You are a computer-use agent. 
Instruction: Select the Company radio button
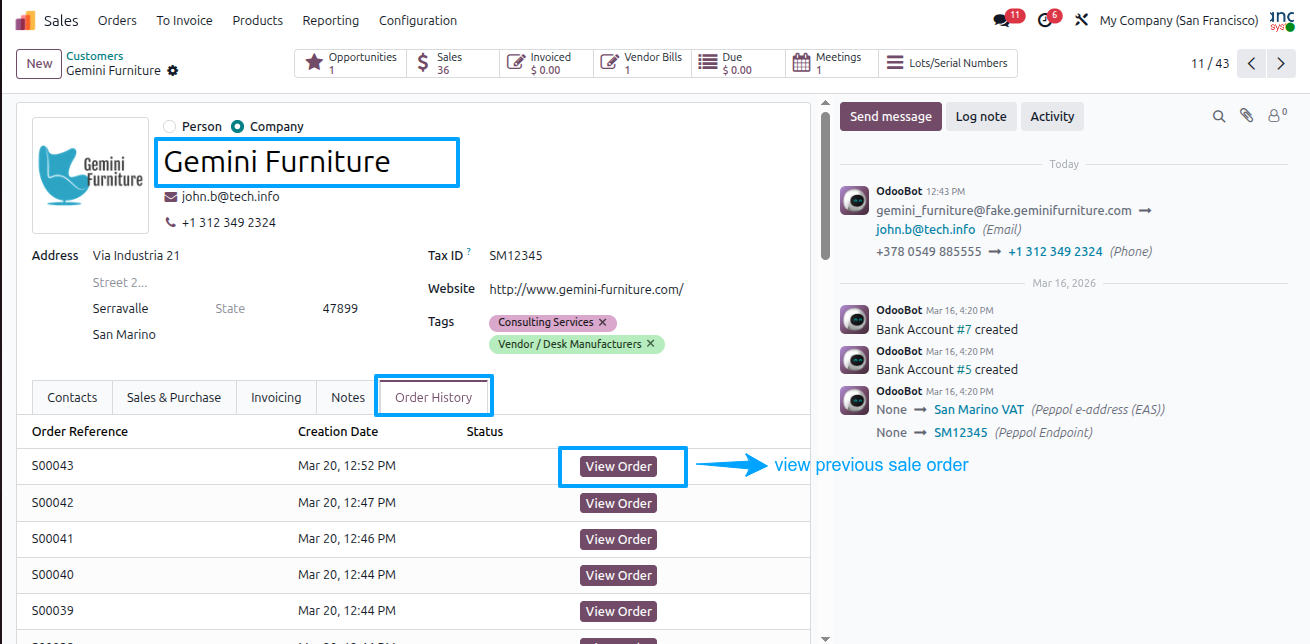coord(237,127)
